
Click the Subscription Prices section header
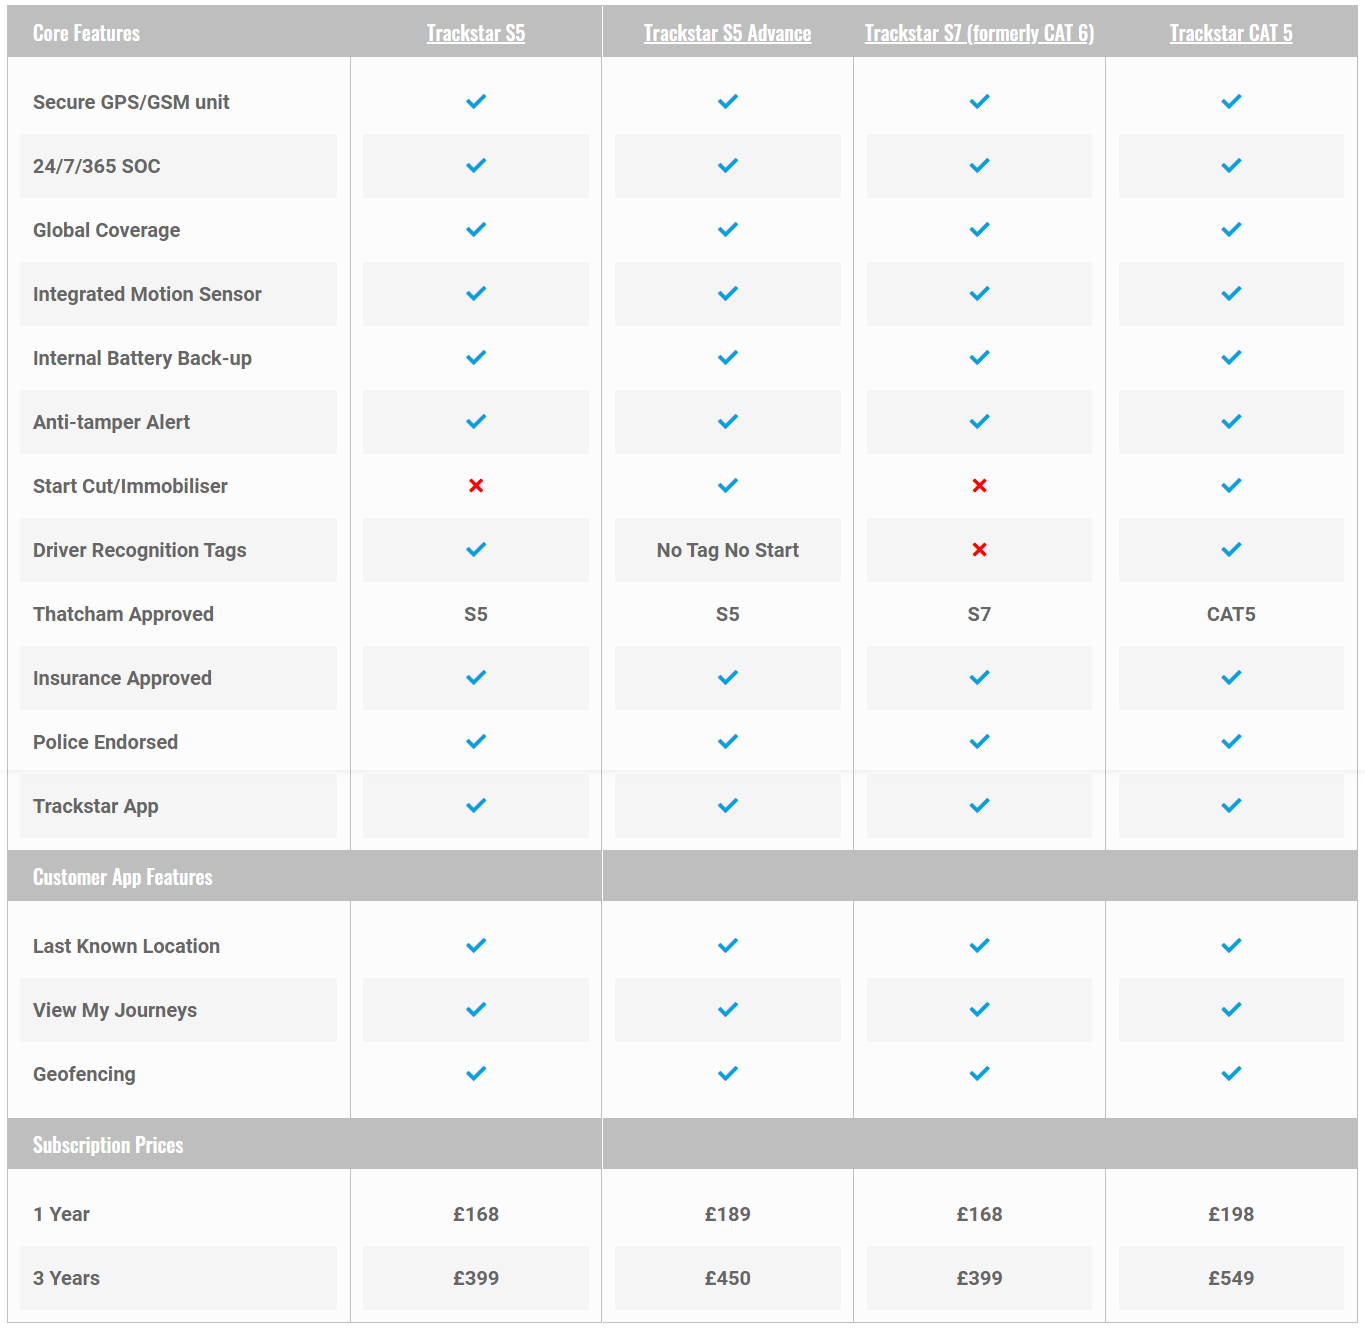click(108, 1145)
